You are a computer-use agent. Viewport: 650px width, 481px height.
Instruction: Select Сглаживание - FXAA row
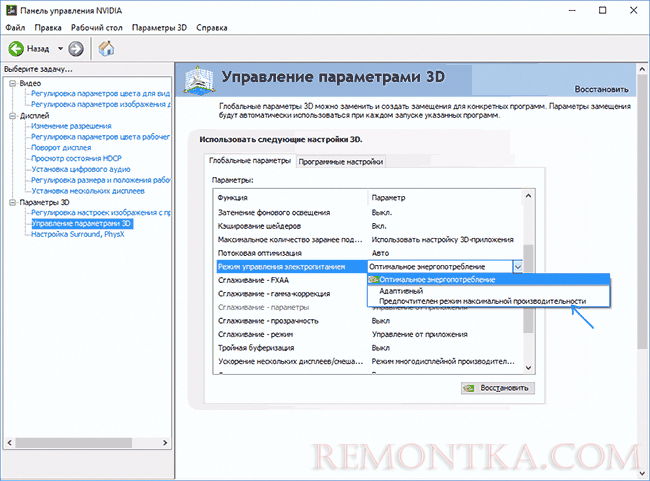pos(291,280)
